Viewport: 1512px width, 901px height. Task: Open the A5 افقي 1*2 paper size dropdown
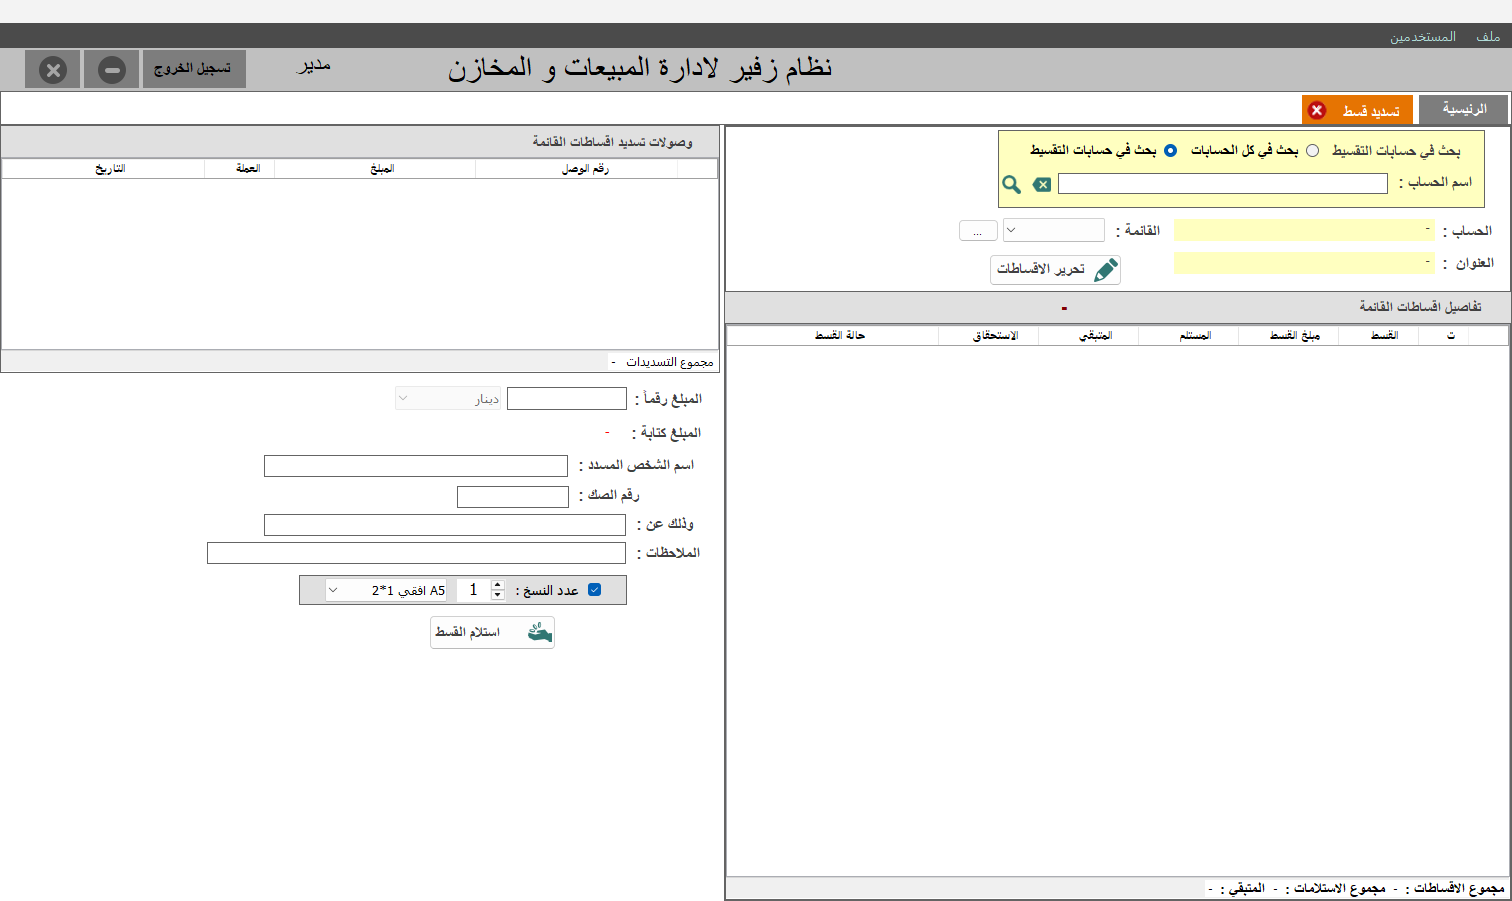tap(387, 590)
